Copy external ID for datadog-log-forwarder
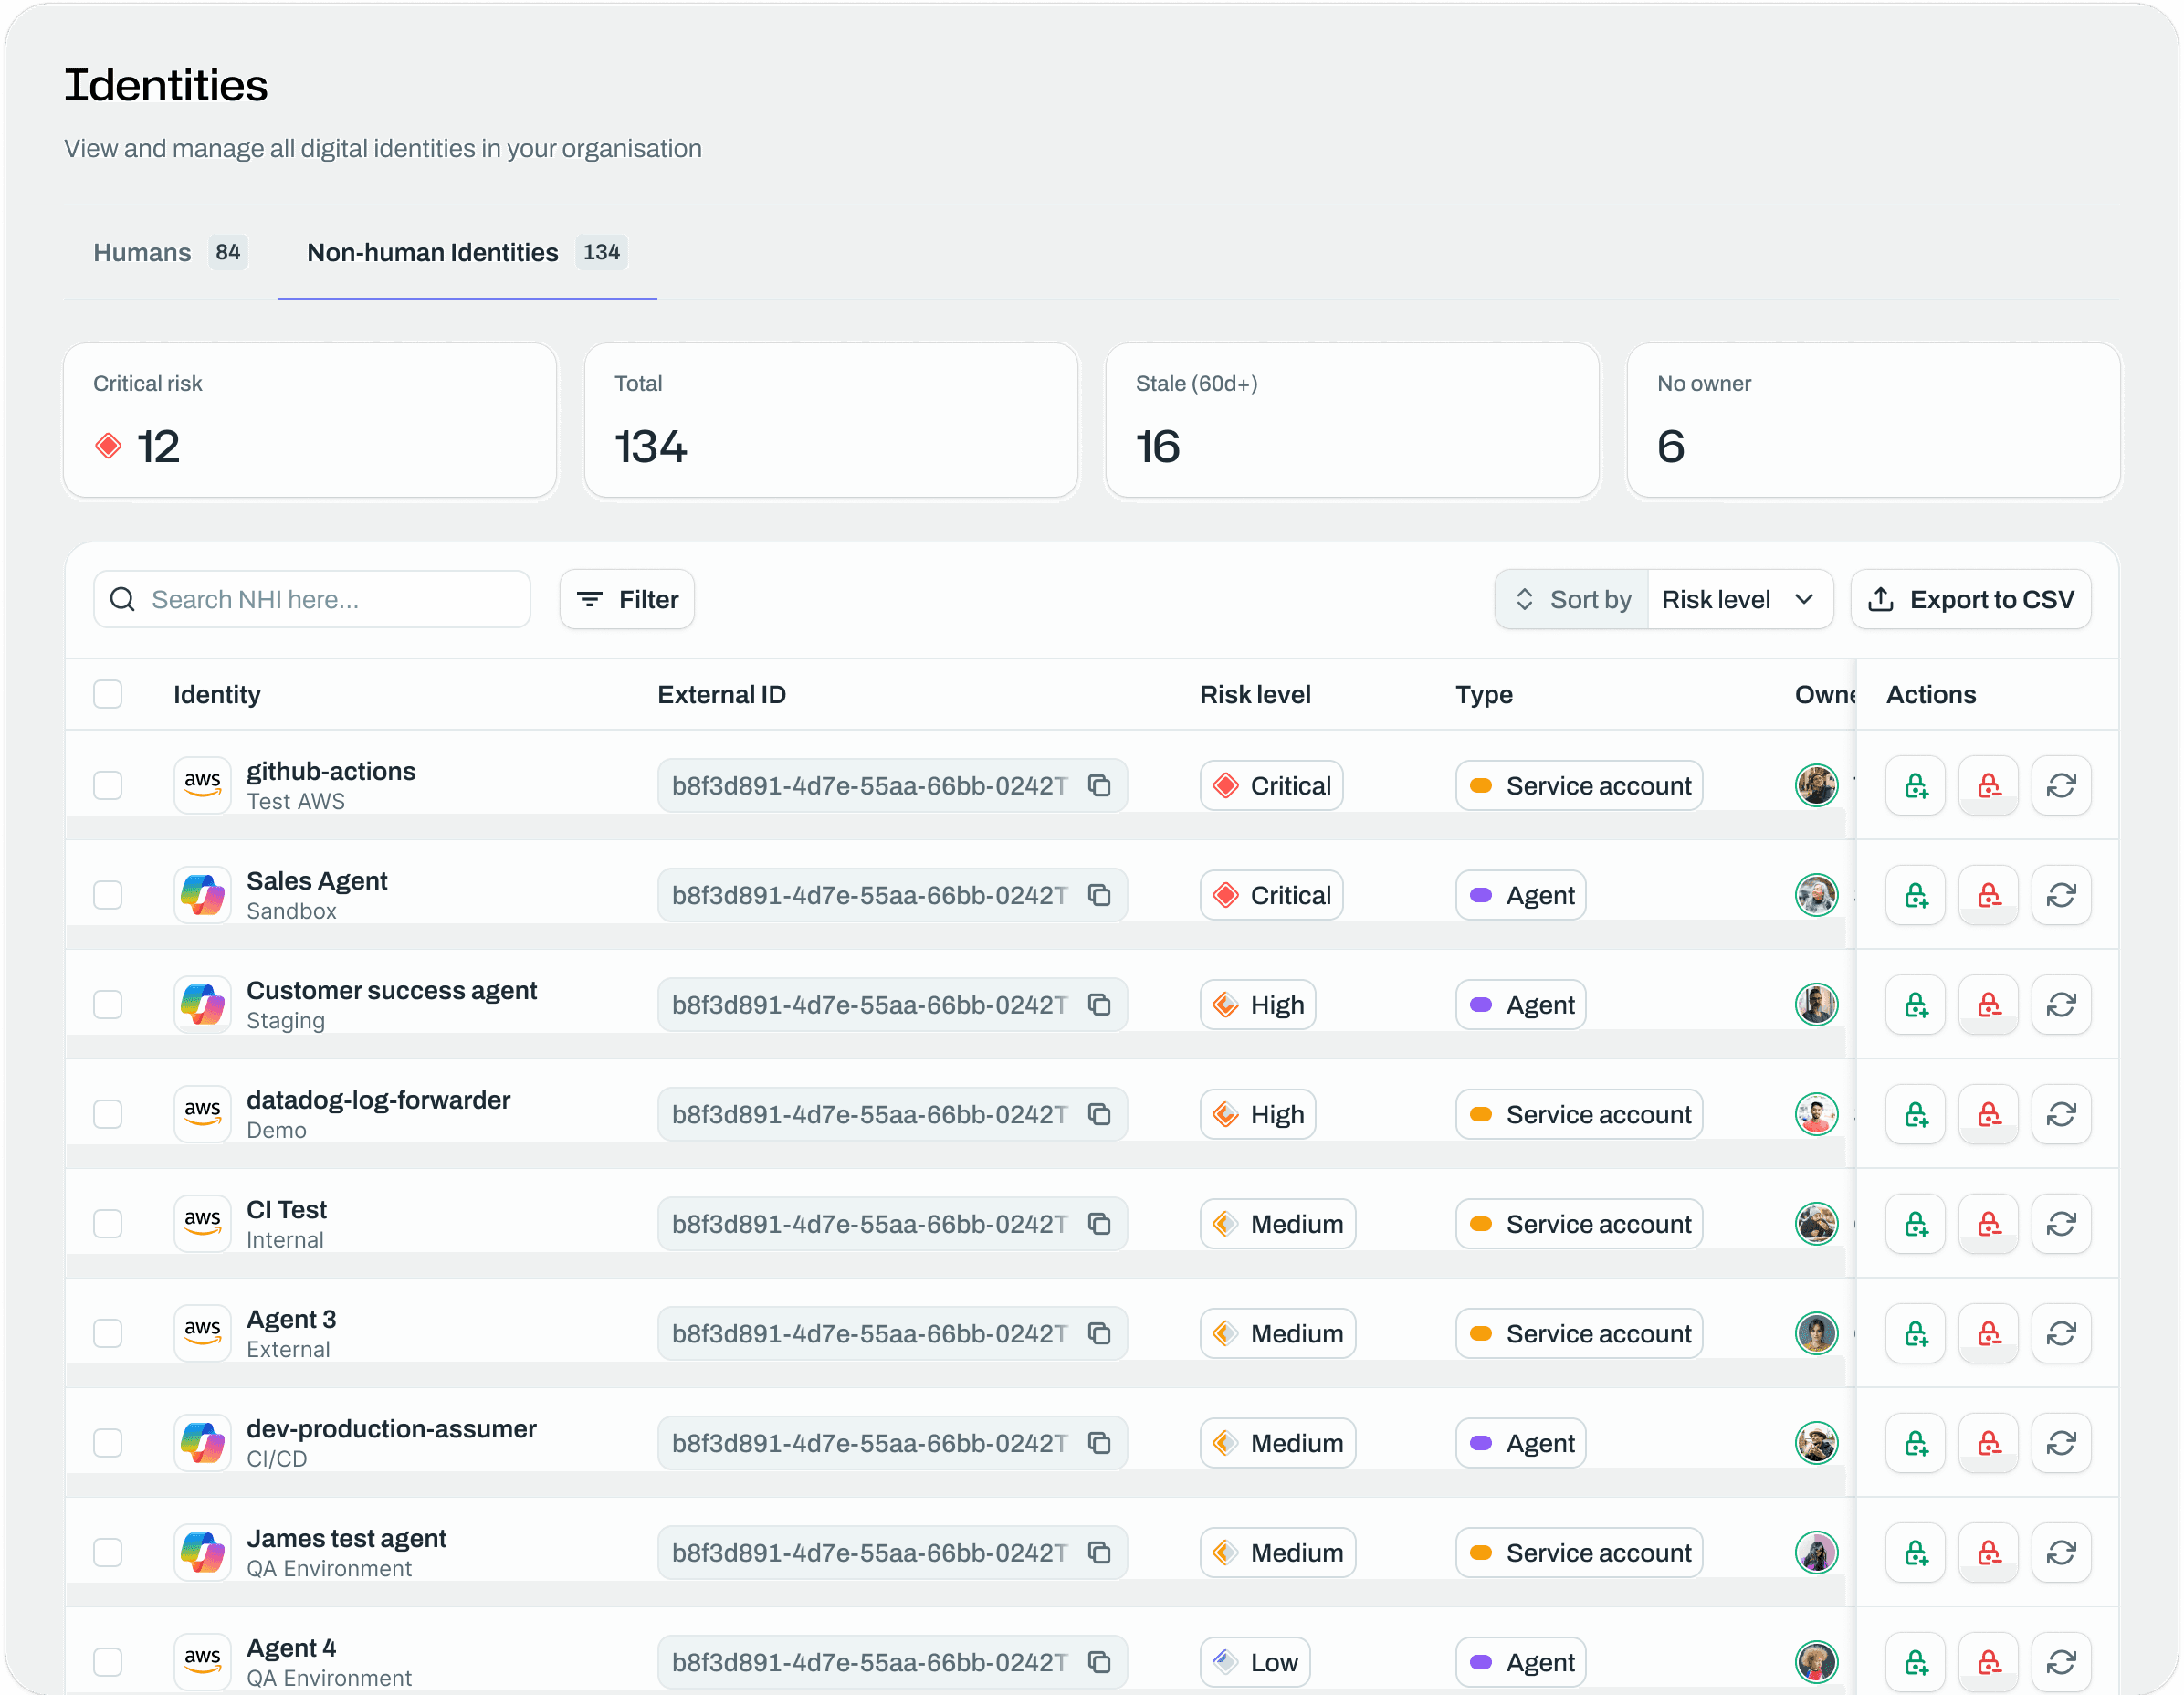The width and height of the screenshot is (2184, 1695). (x=1099, y=1114)
